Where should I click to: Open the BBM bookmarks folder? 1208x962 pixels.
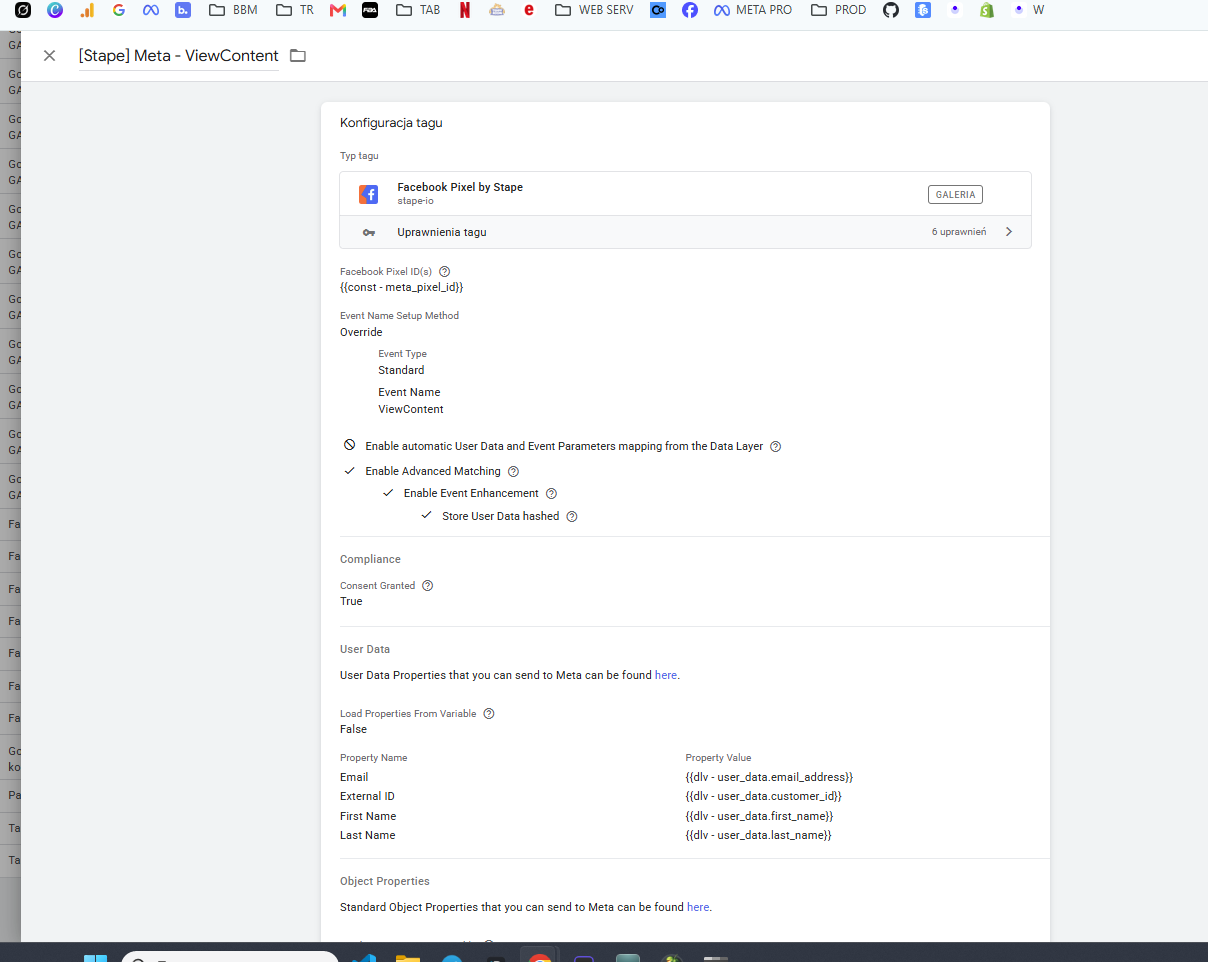(x=234, y=10)
